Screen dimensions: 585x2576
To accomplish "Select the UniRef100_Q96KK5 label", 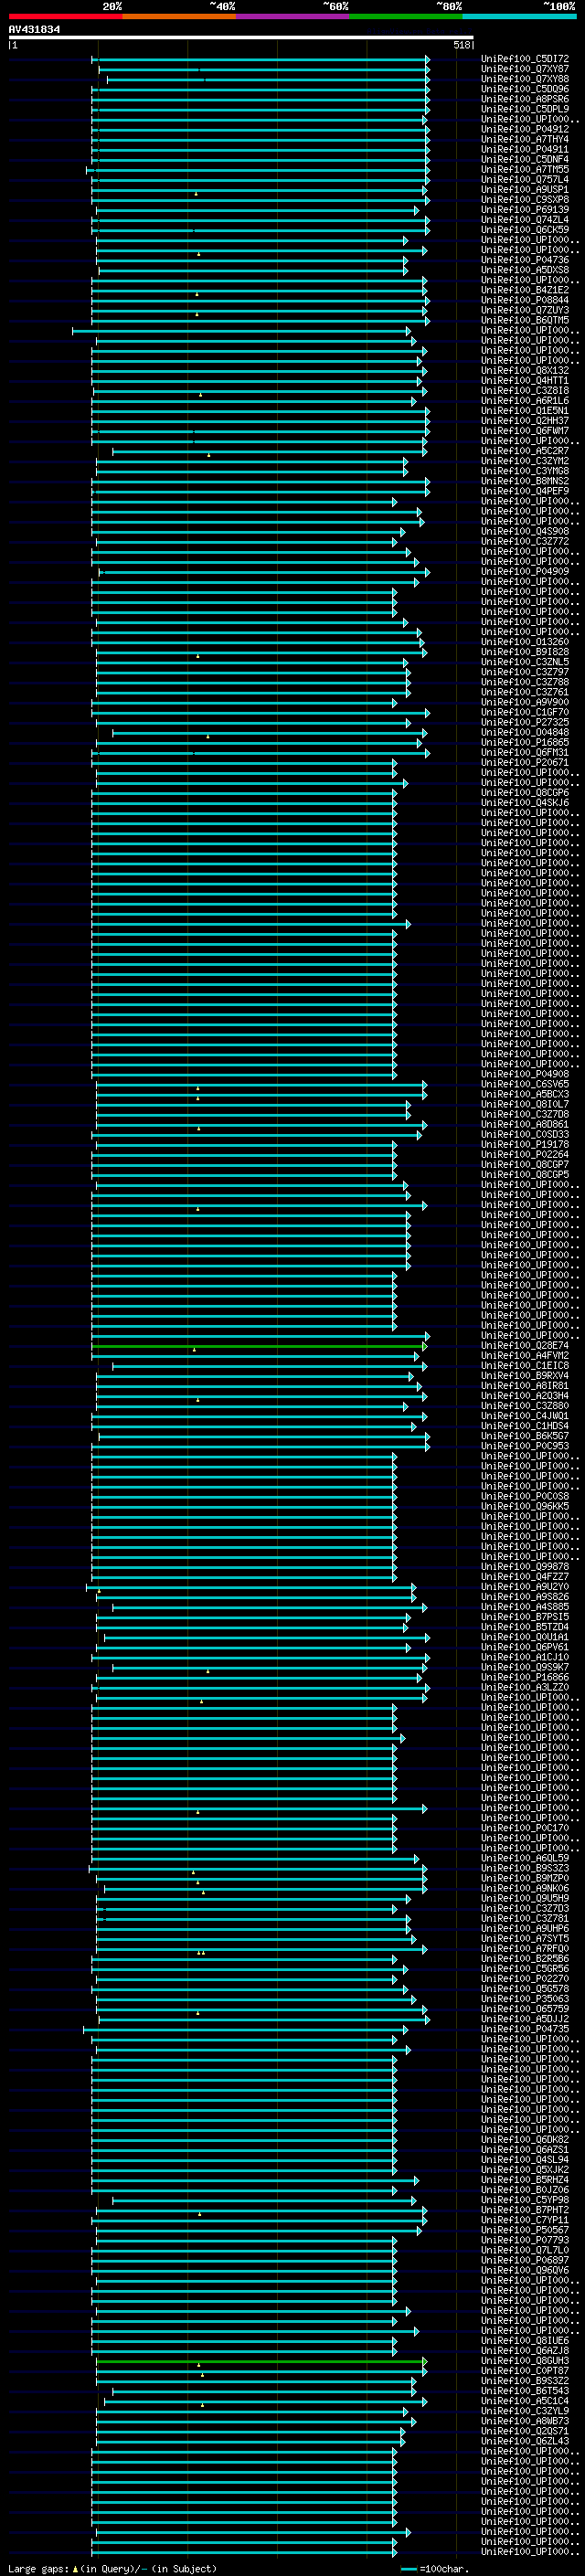I will pos(525,1507).
